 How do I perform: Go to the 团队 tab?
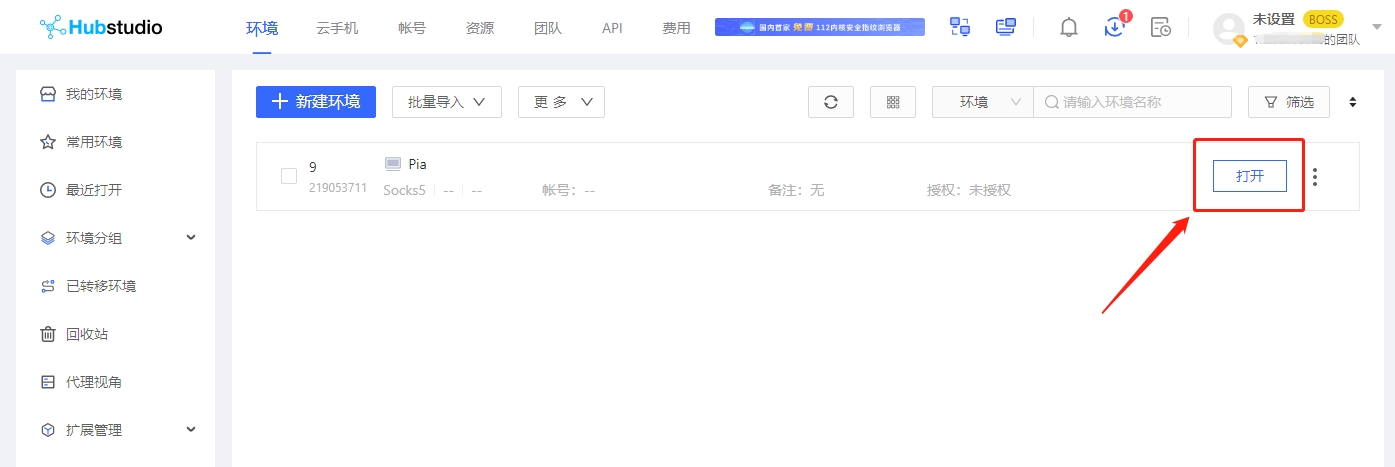click(548, 28)
